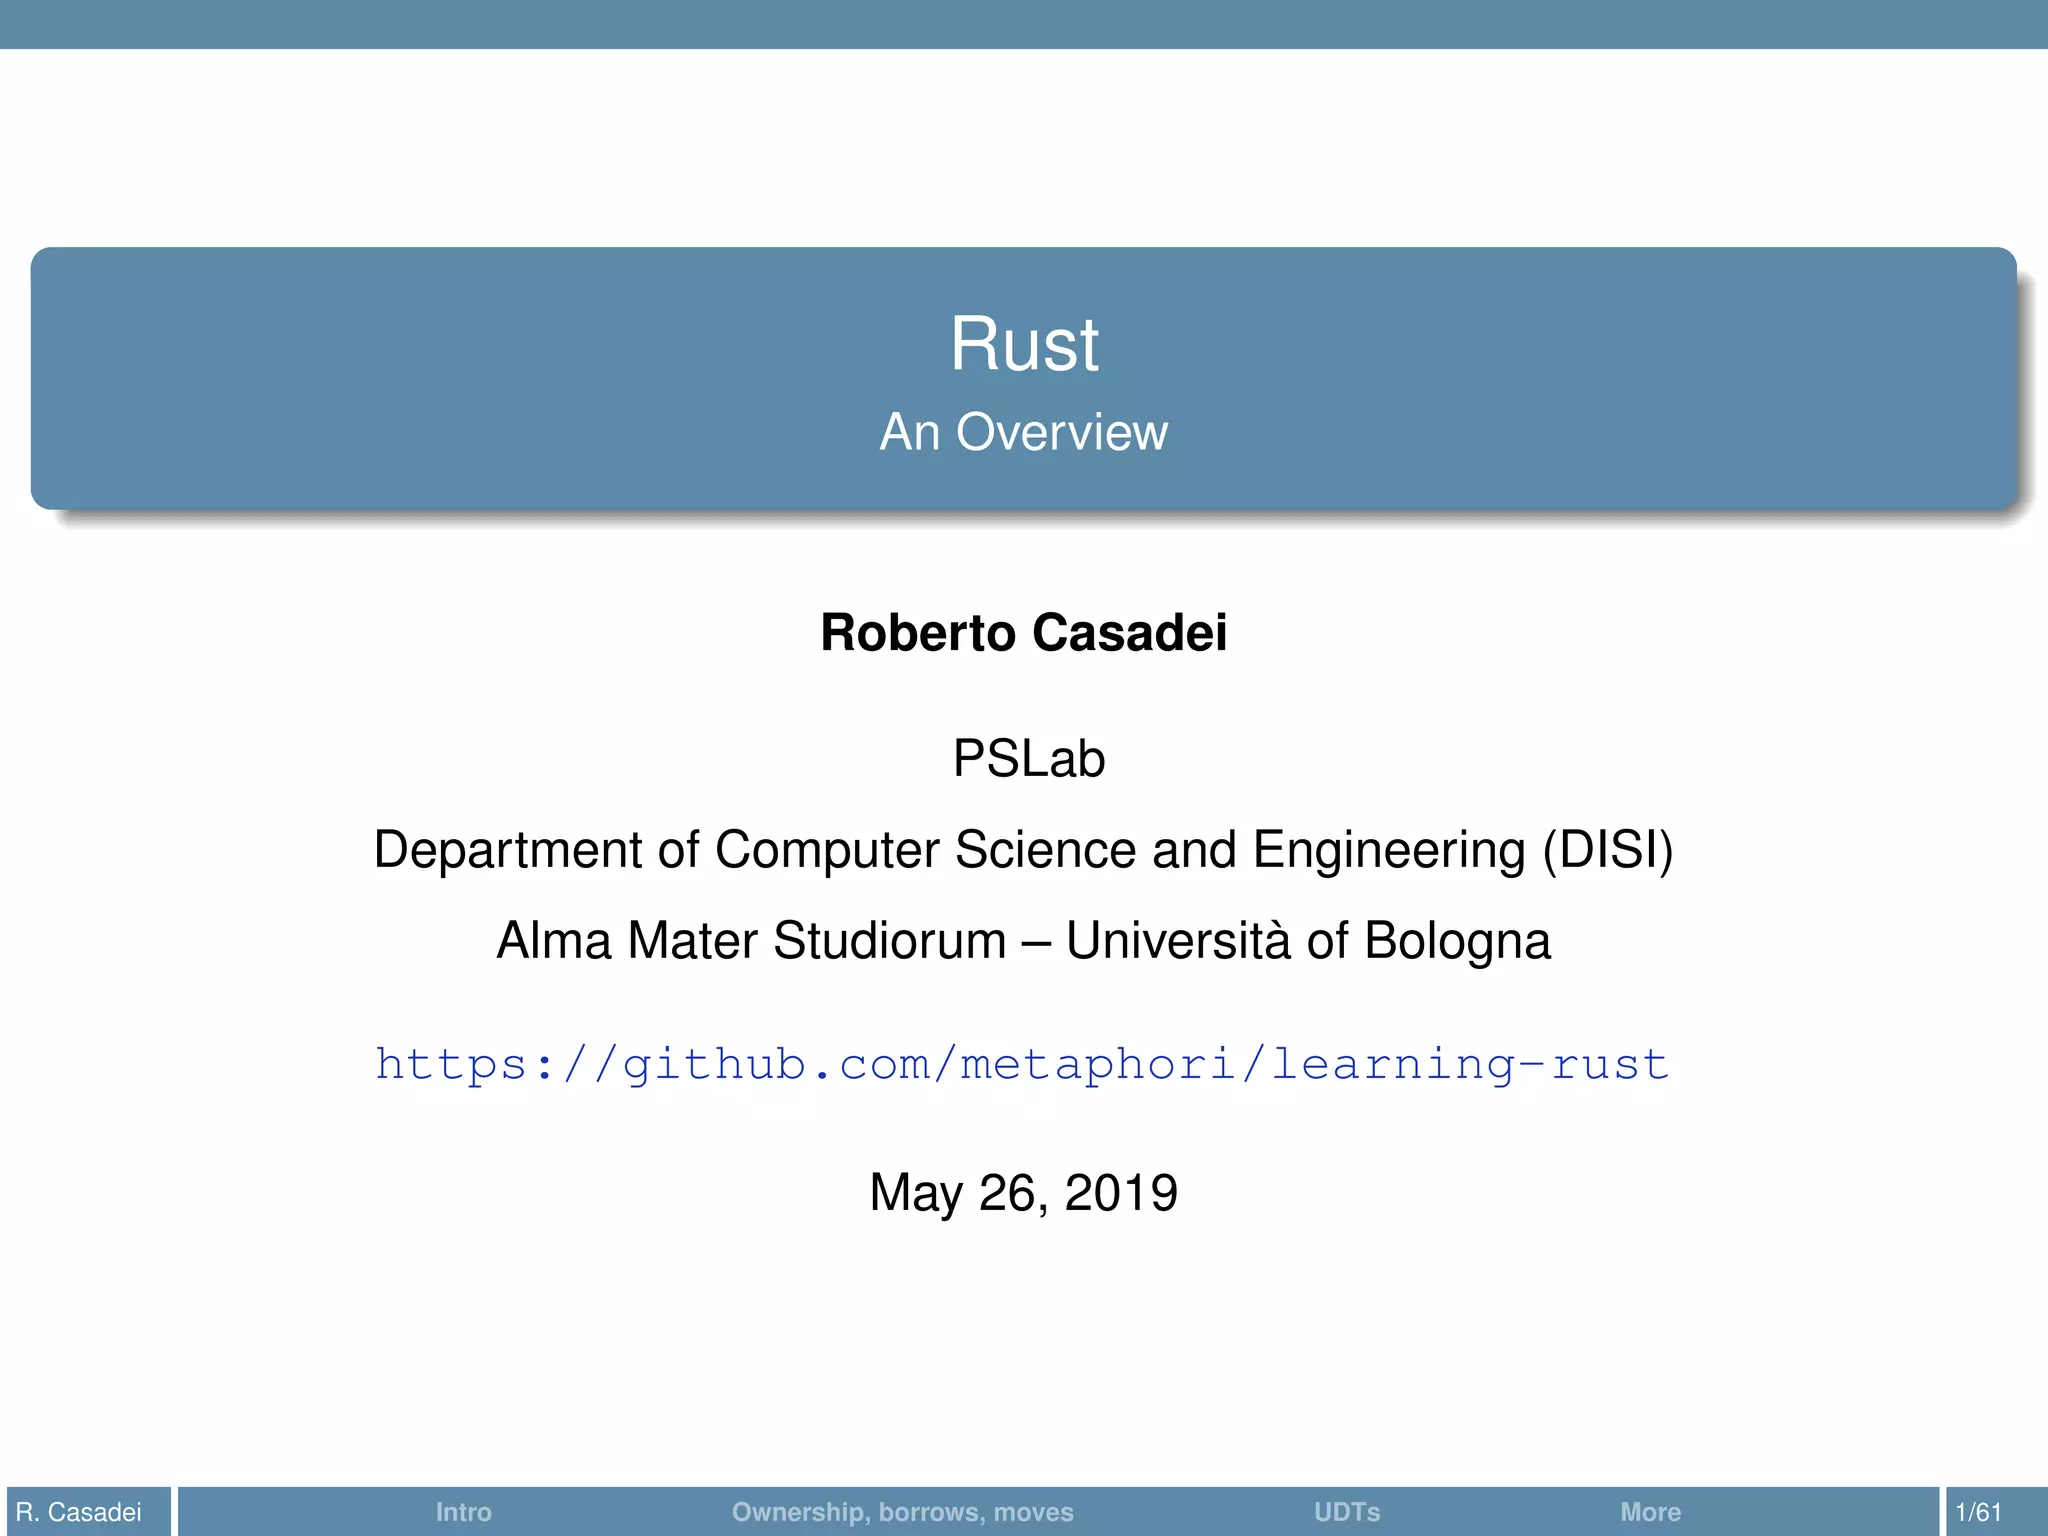Click the (DISI) acronym
The width and height of the screenshot is (2048, 1536).
click(x=1607, y=850)
